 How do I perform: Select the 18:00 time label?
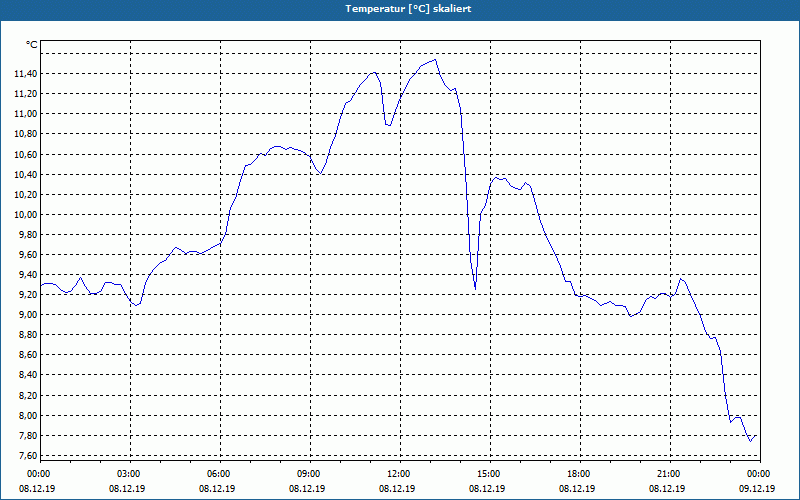(578, 474)
